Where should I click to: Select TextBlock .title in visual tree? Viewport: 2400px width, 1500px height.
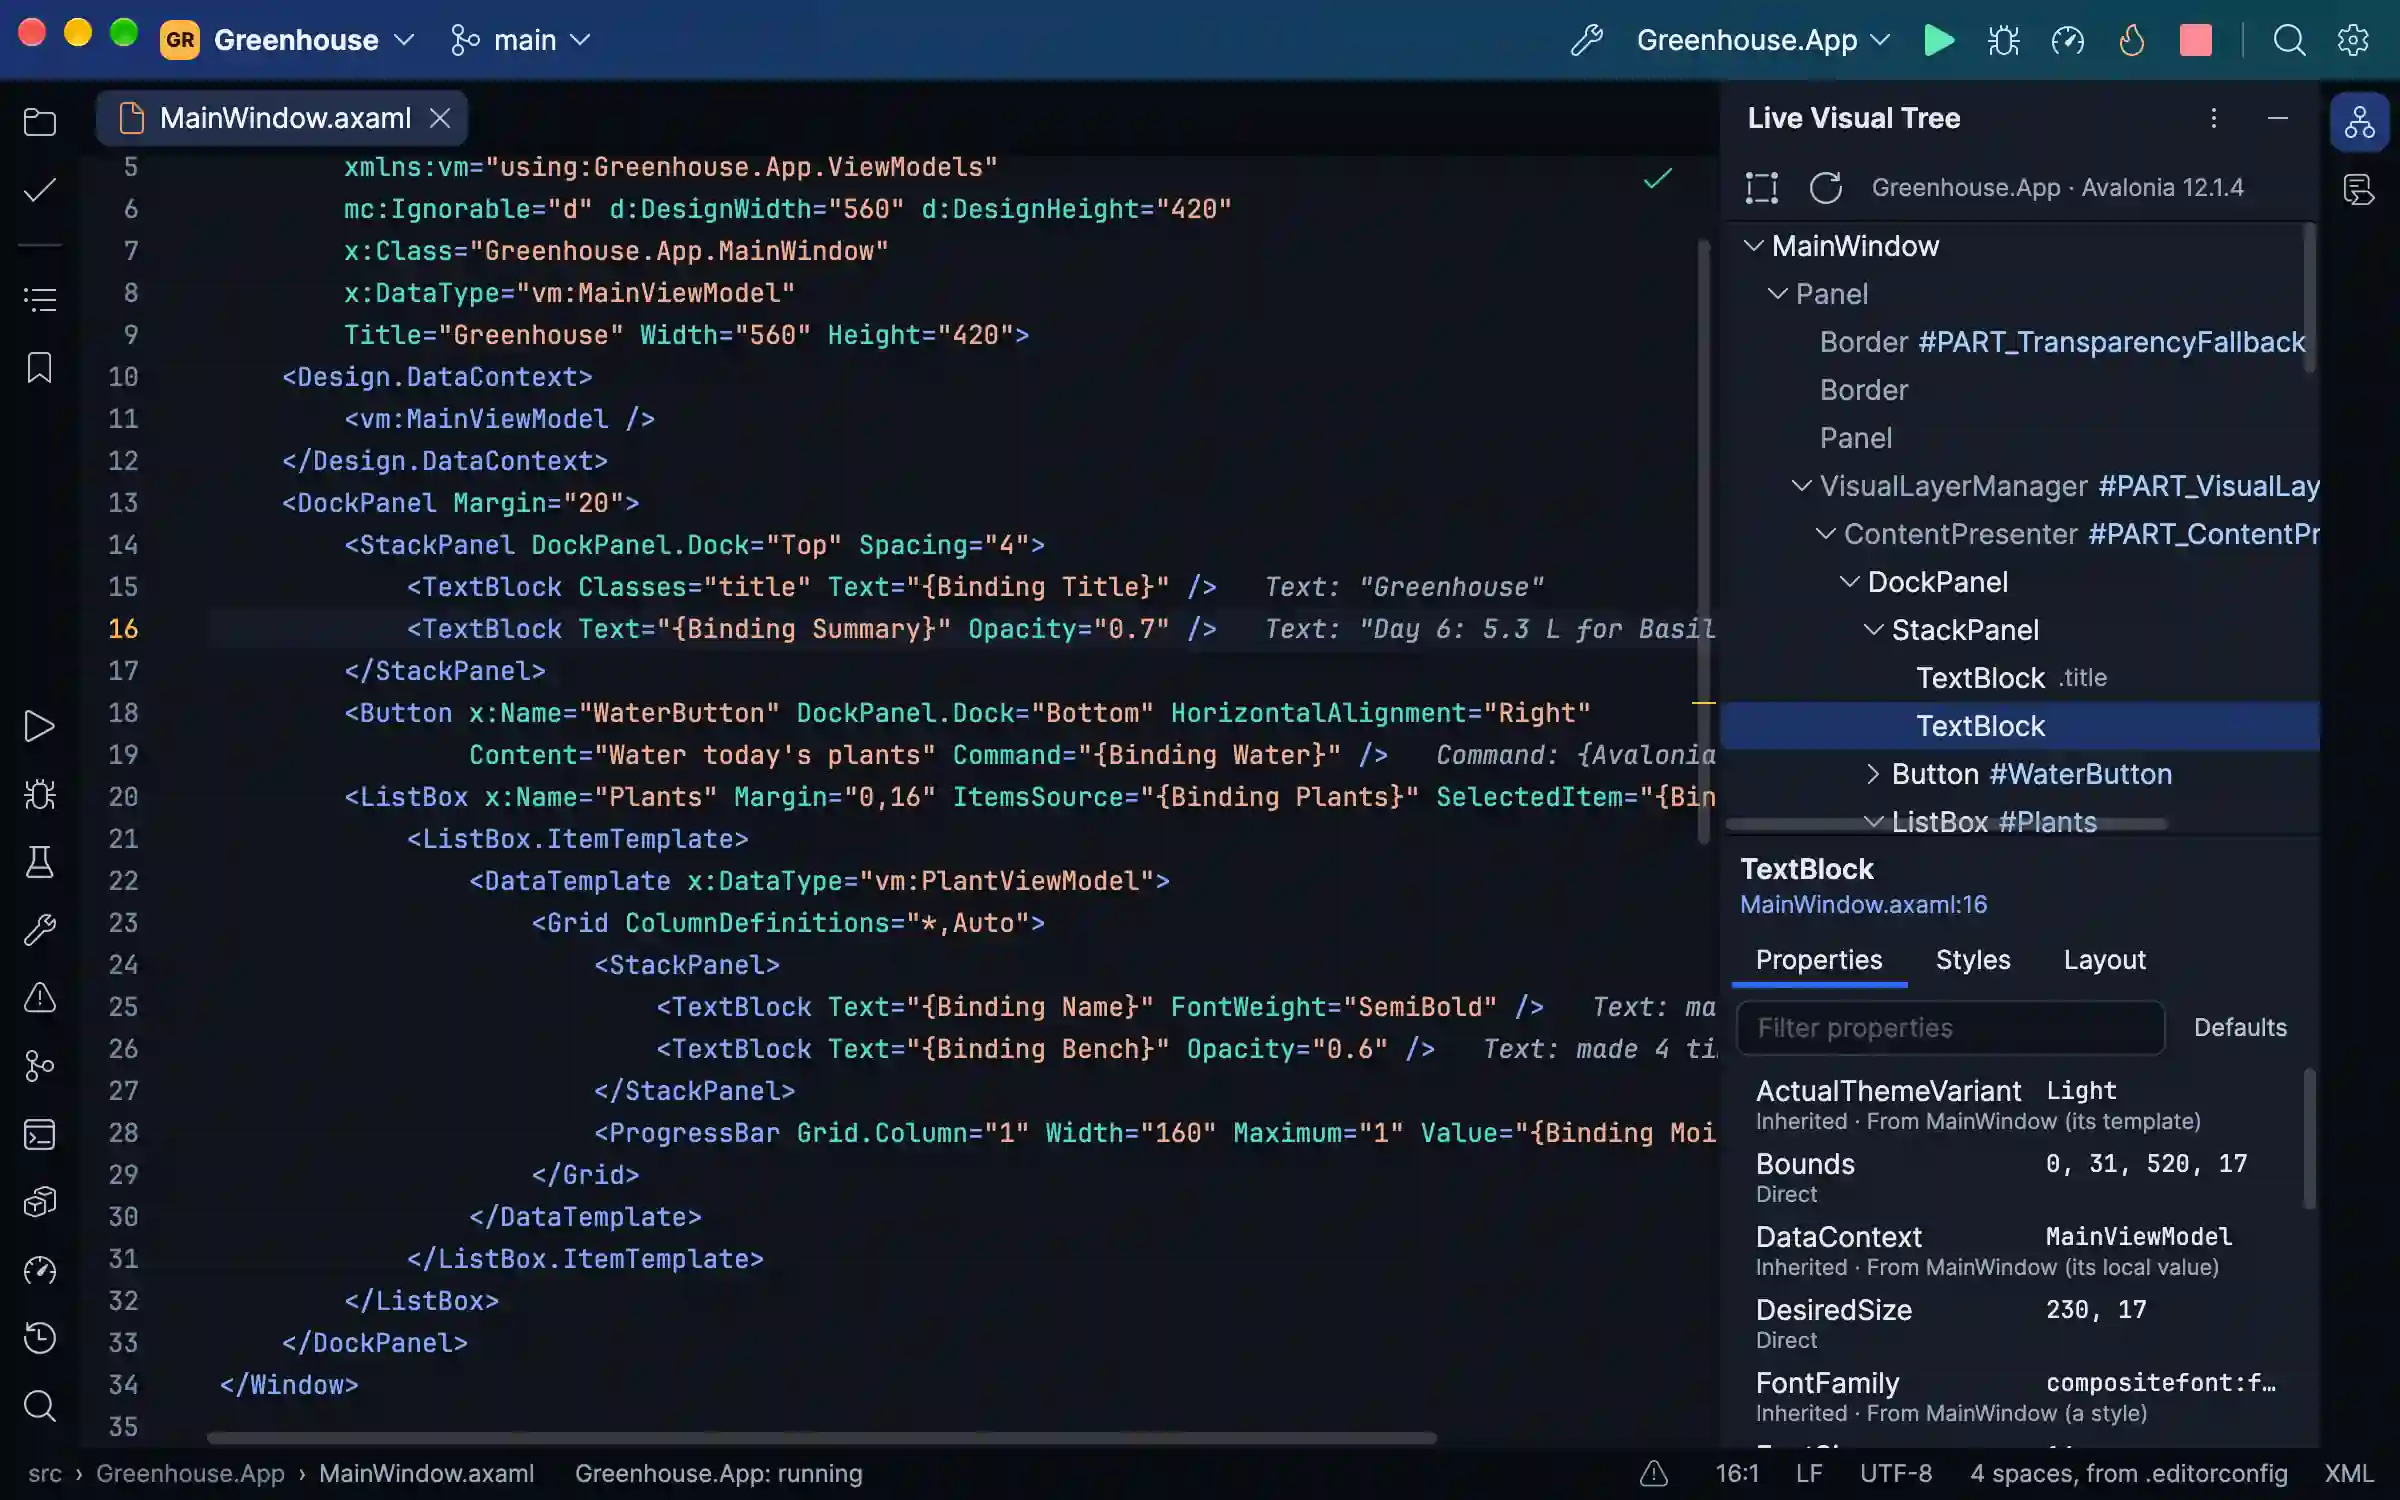(2020, 677)
